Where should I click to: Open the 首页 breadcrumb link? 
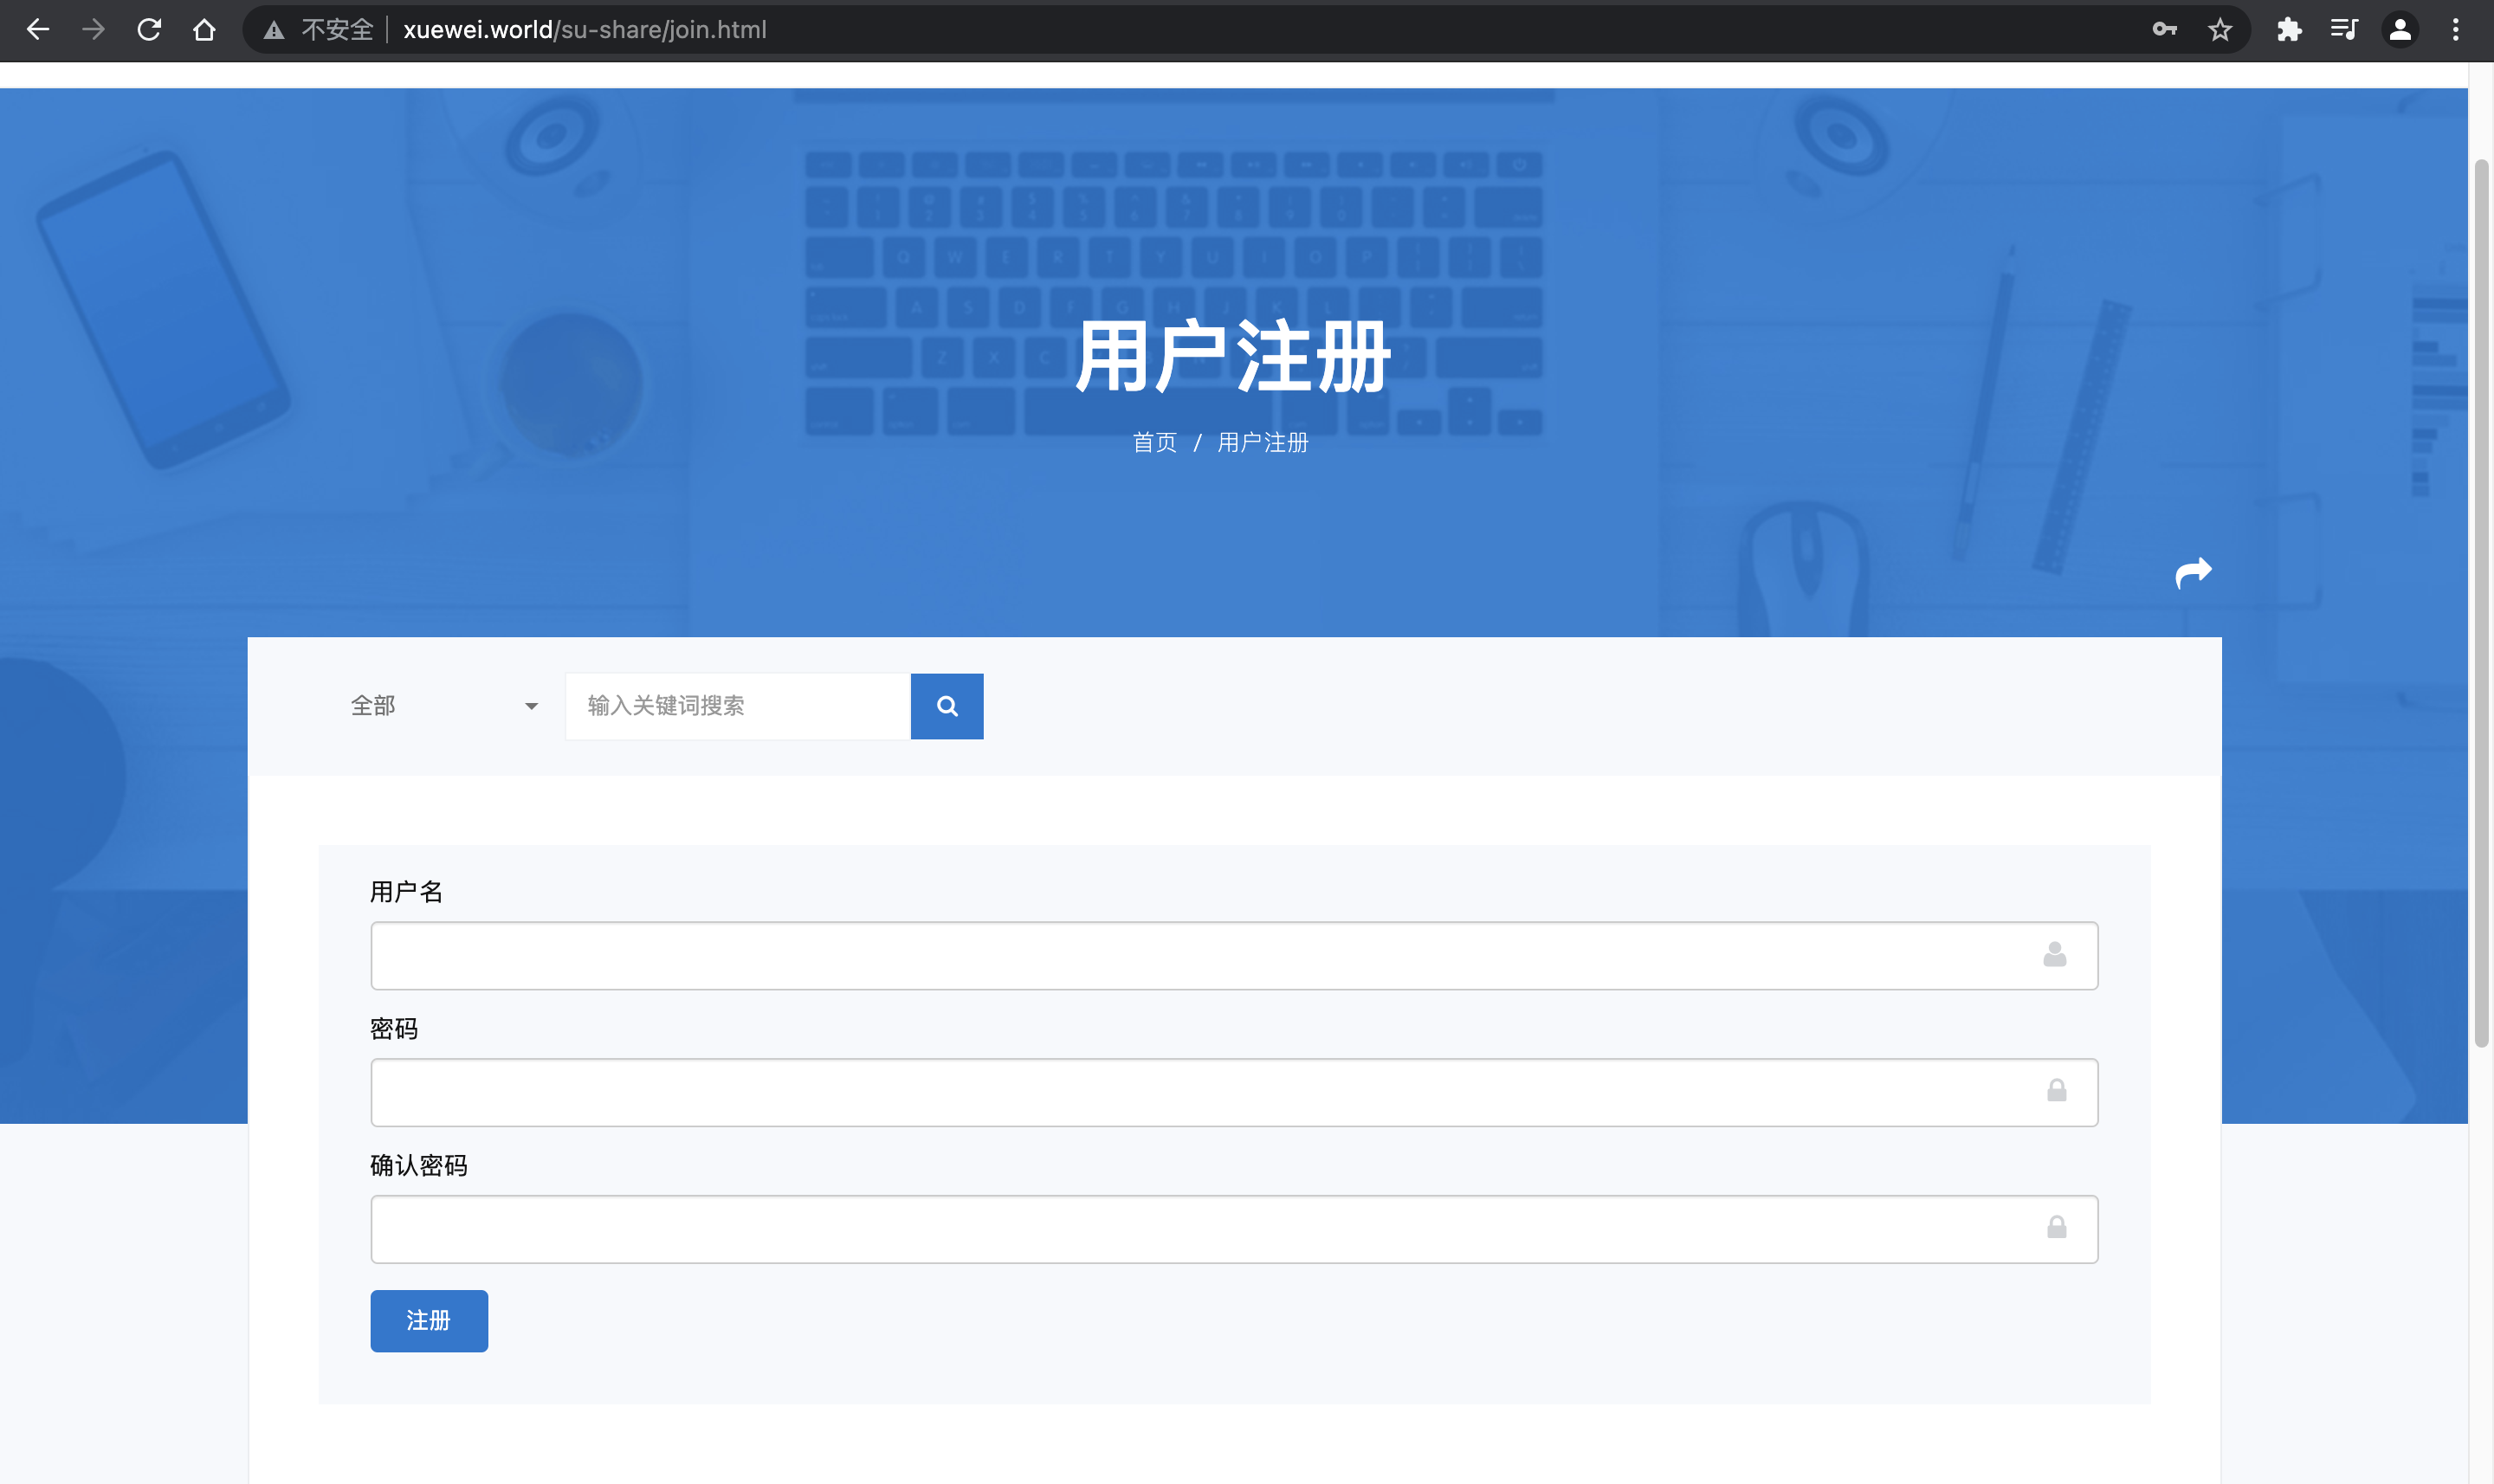1154,442
